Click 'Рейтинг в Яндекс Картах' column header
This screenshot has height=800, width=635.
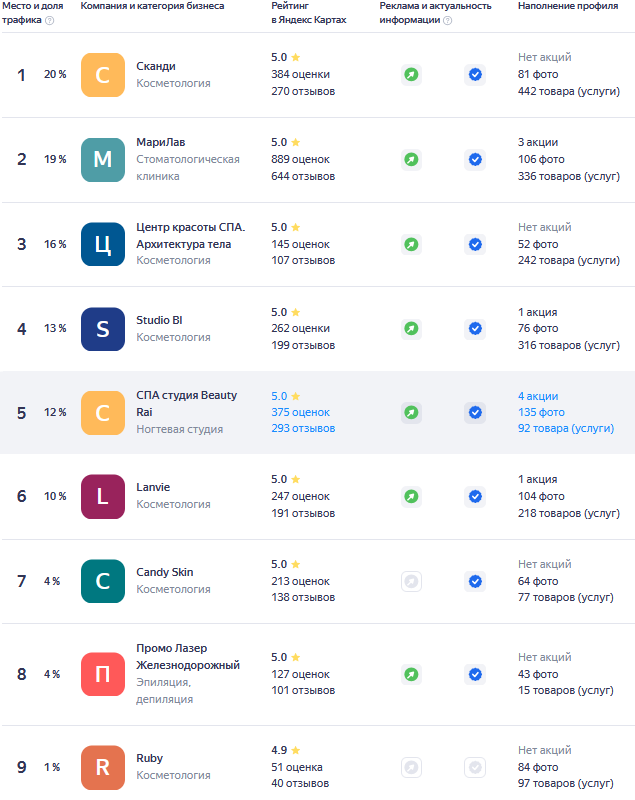pos(309,13)
